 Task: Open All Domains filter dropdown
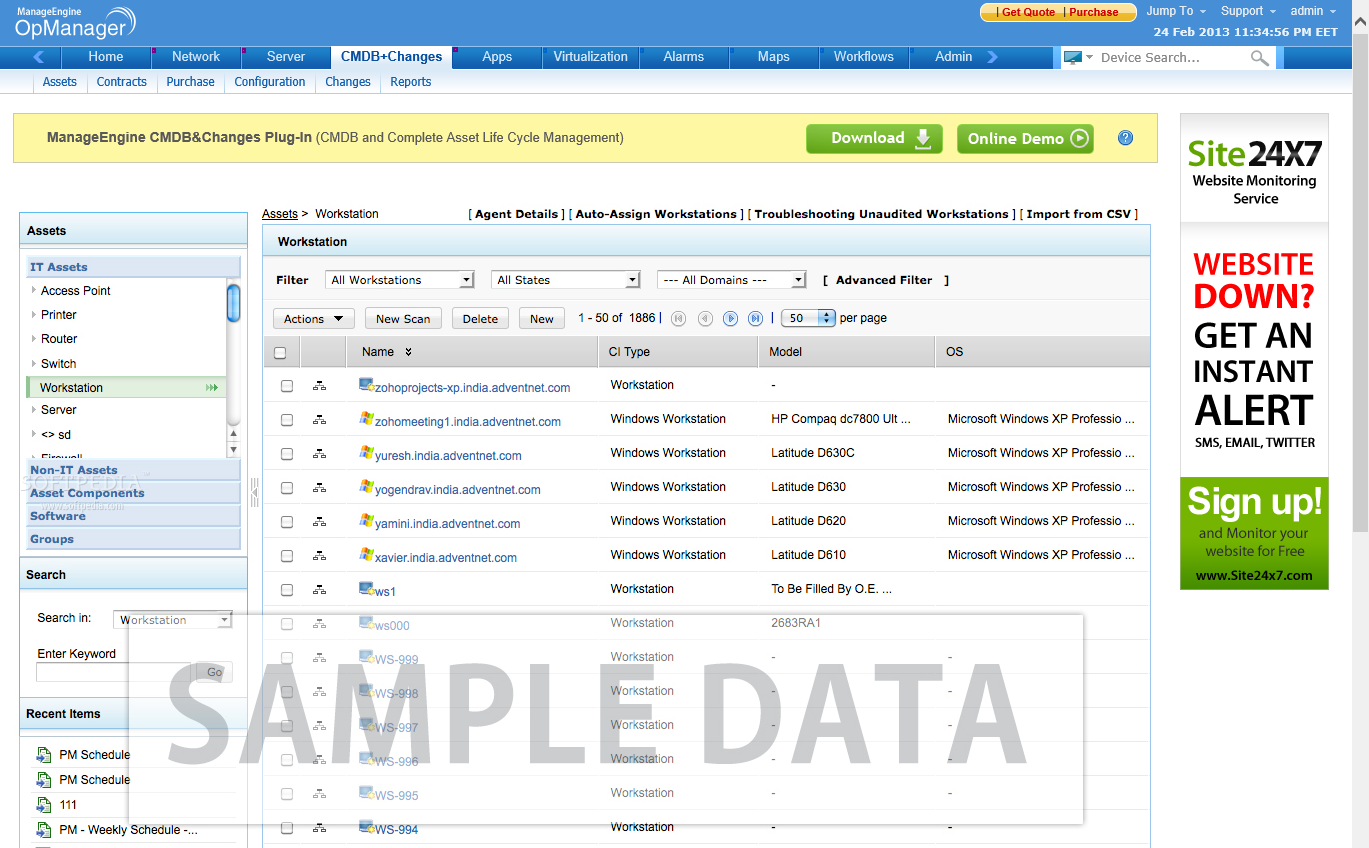tap(732, 280)
